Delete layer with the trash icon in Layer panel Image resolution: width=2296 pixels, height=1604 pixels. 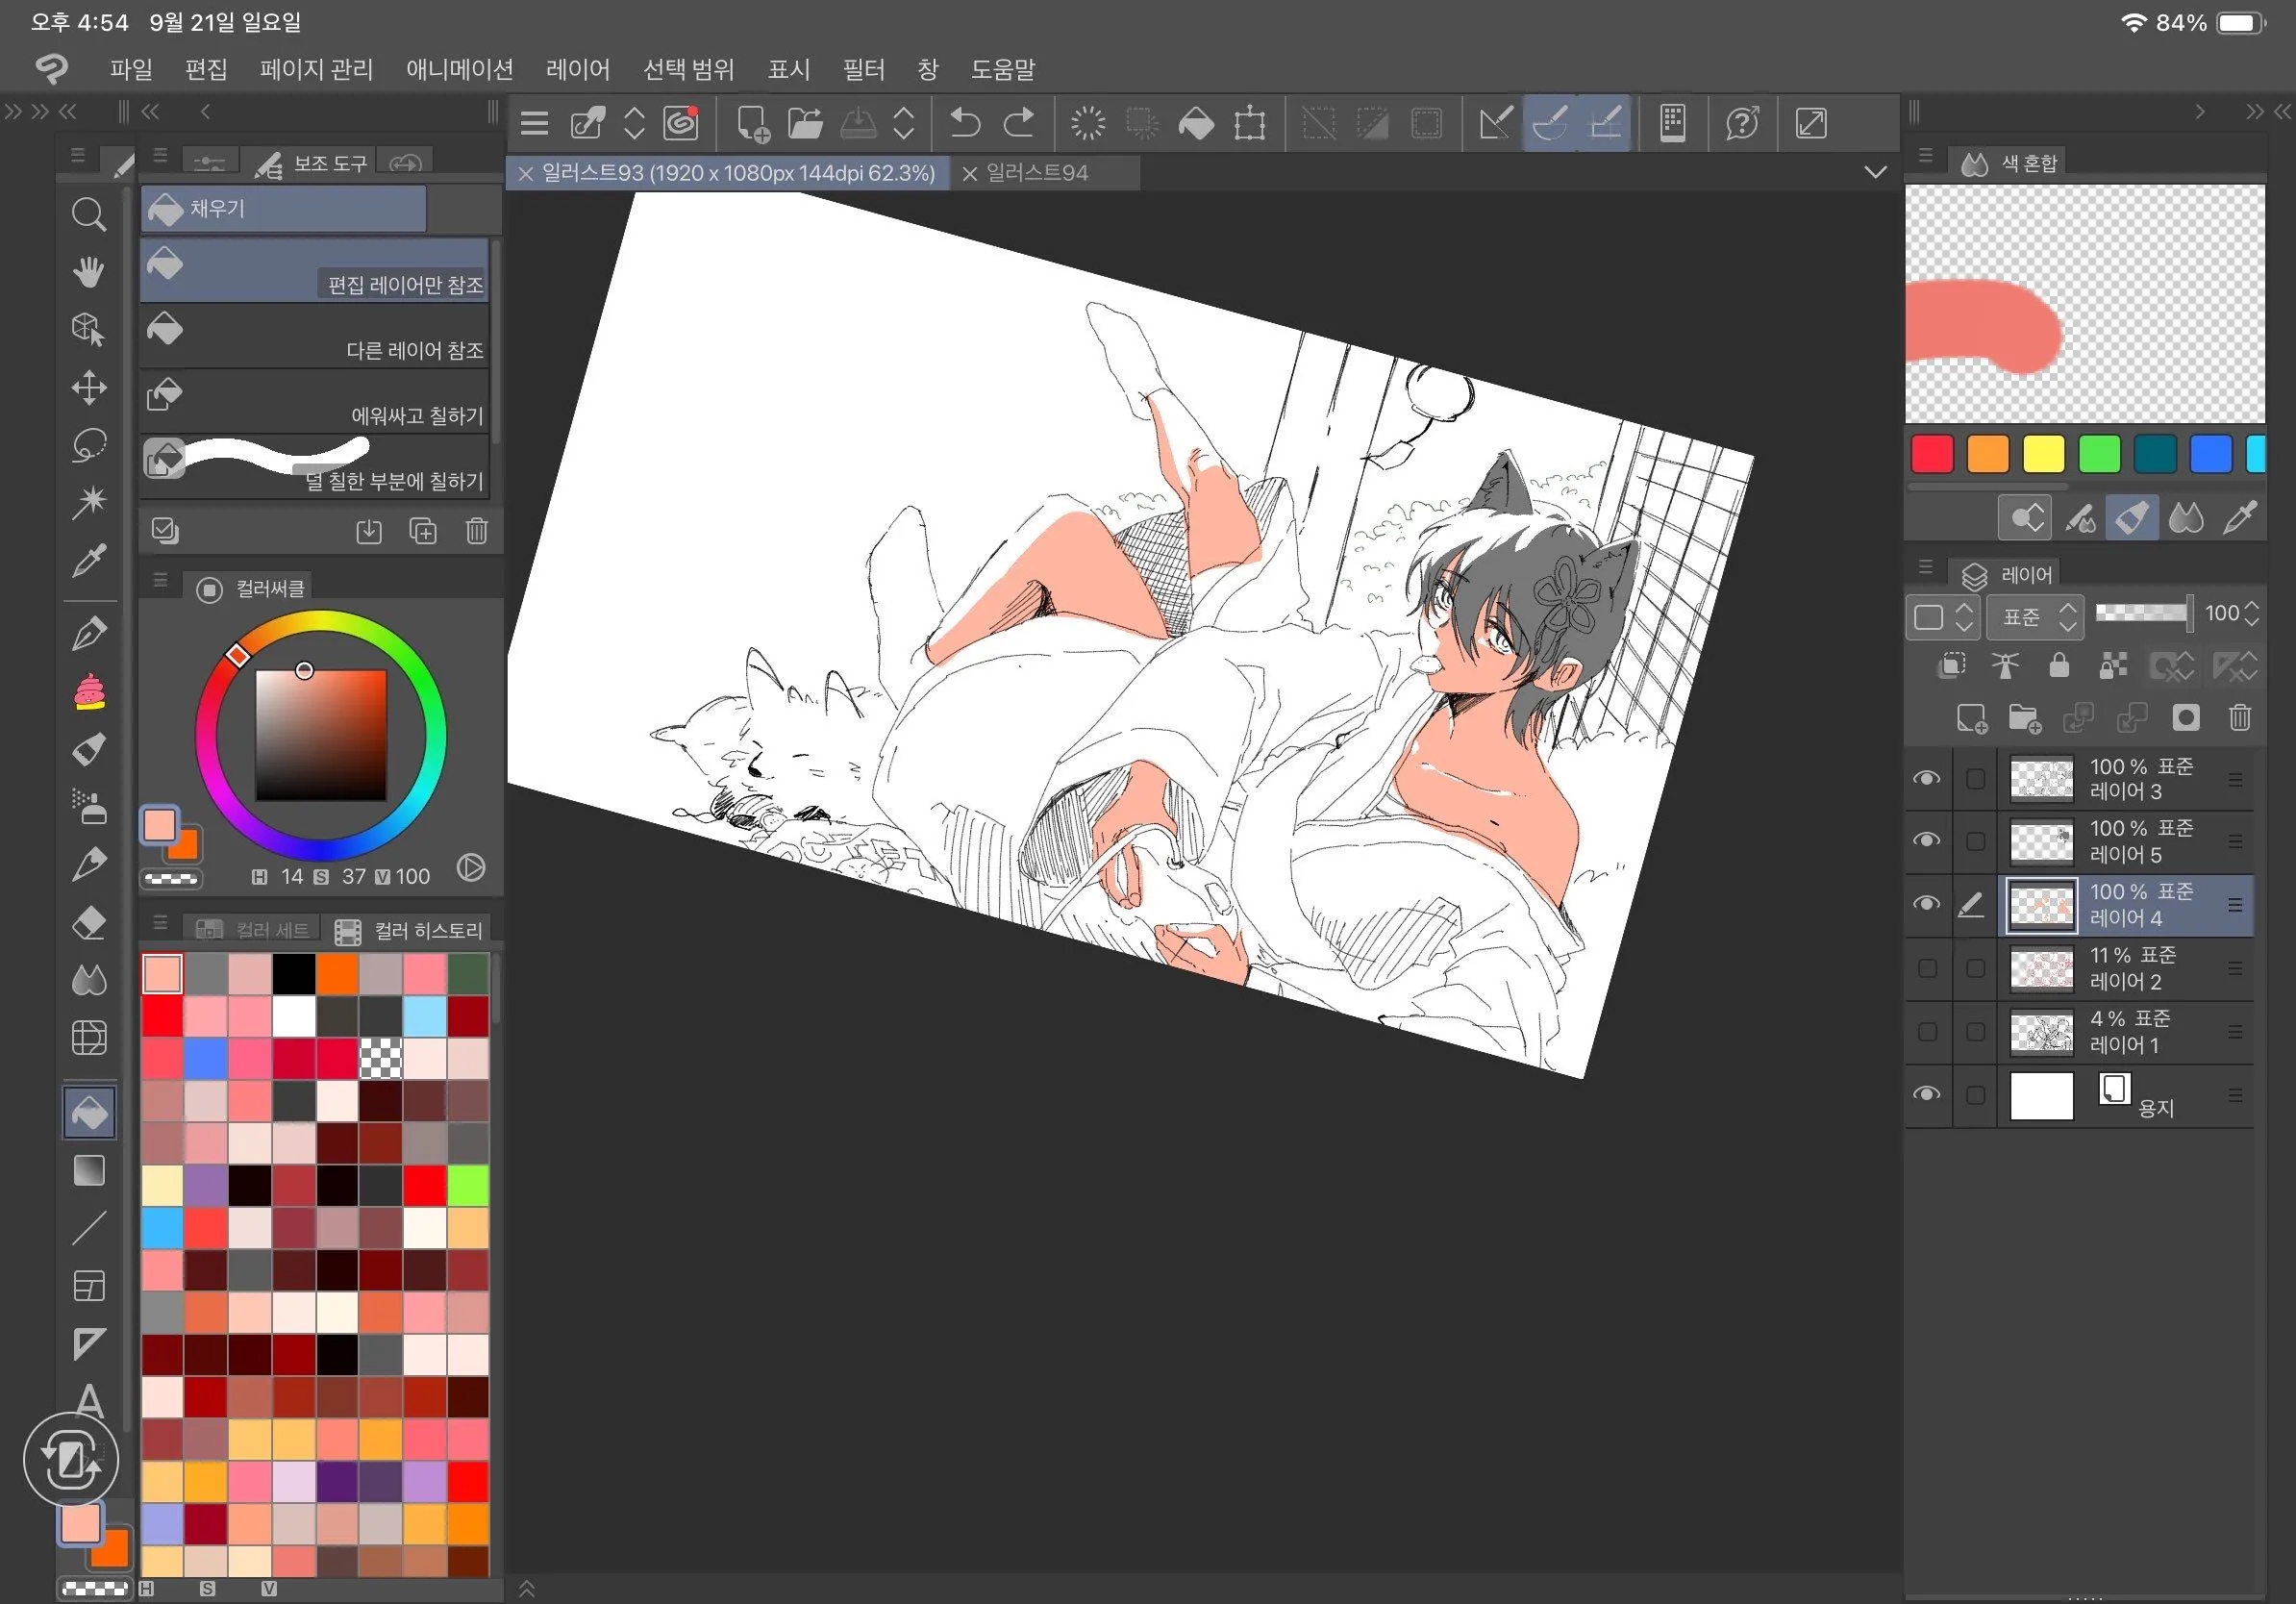coord(2240,717)
